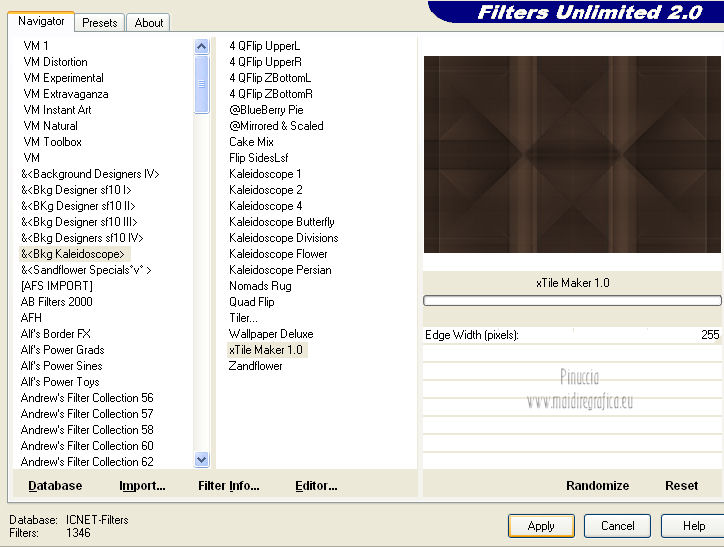Select Andrew's Filter Collection 62
This screenshot has height=547, width=724.
pos(87,462)
